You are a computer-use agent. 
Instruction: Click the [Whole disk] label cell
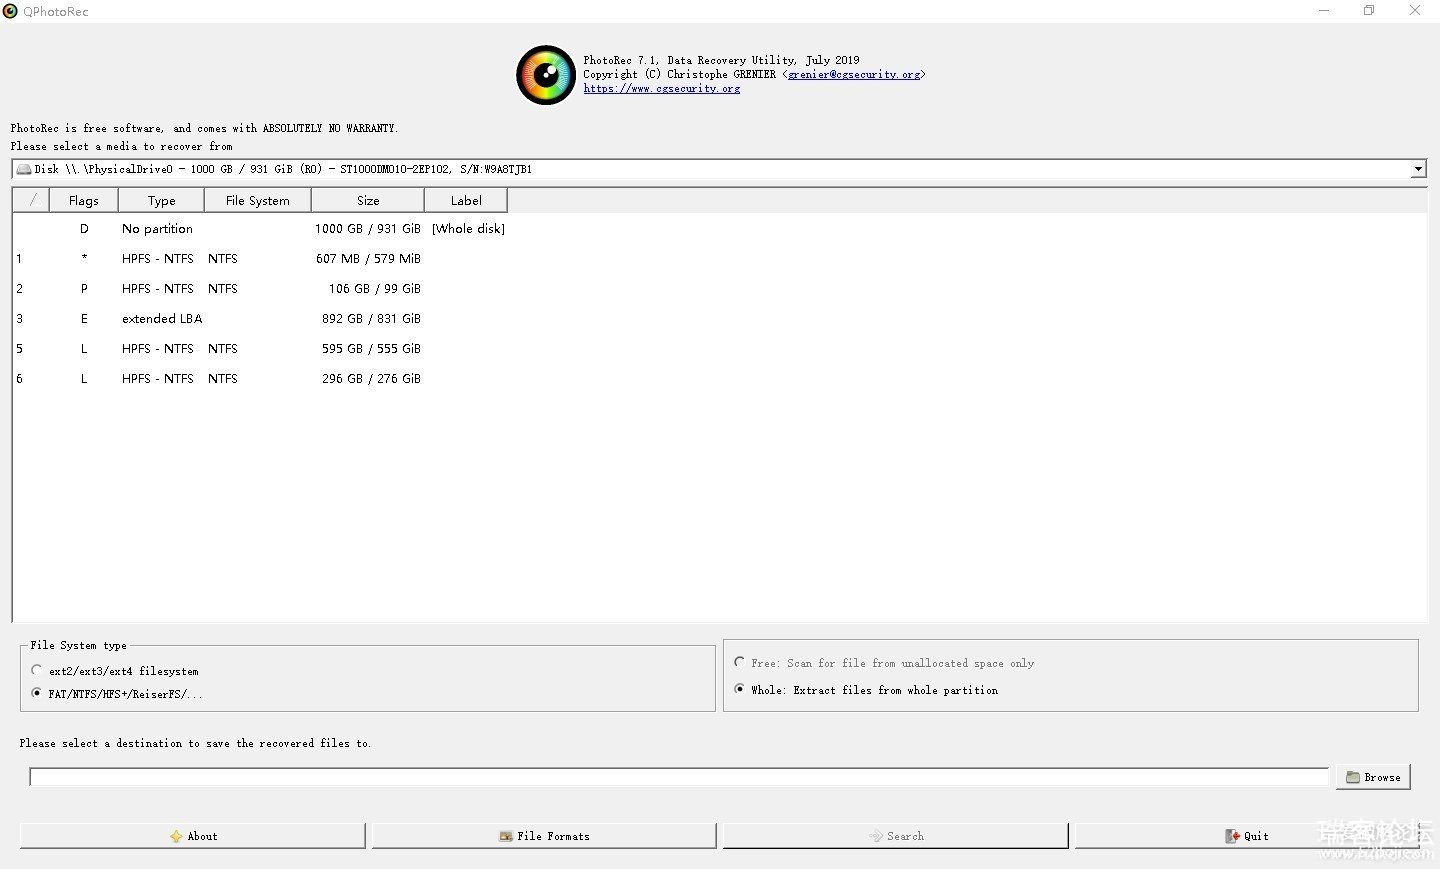click(x=468, y=229)
